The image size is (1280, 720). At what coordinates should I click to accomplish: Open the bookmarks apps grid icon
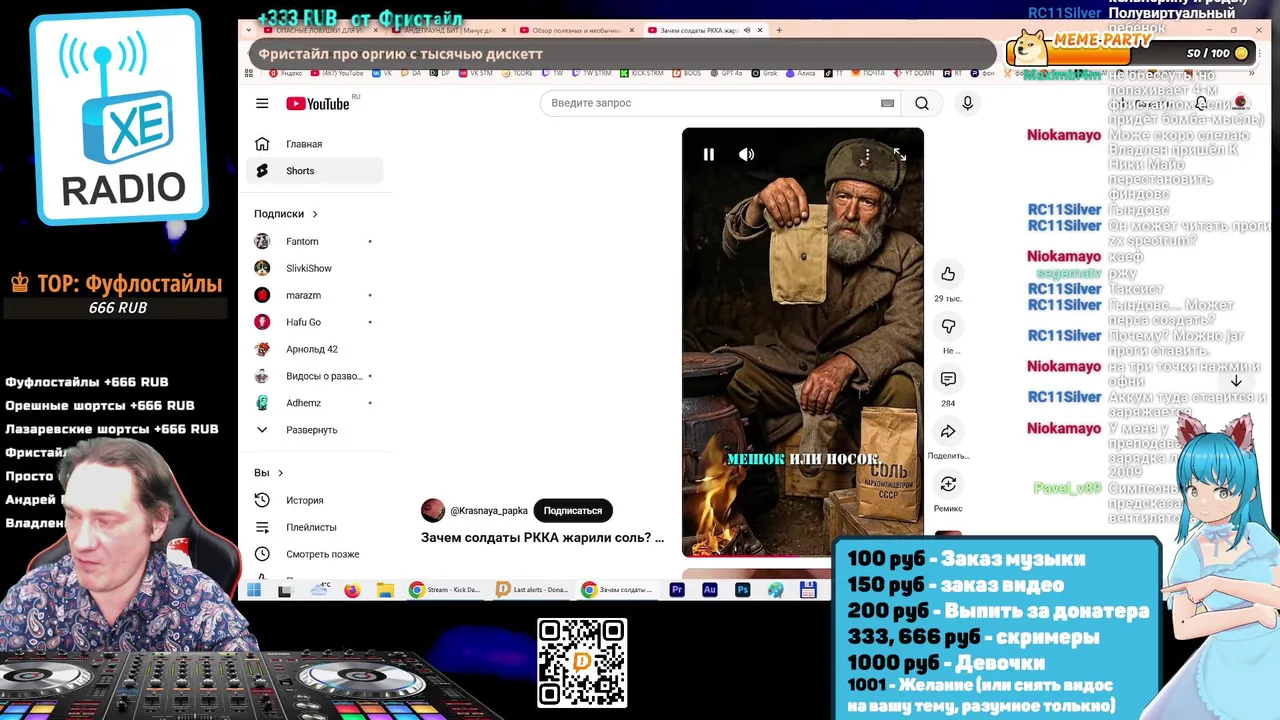pos(248,73)
